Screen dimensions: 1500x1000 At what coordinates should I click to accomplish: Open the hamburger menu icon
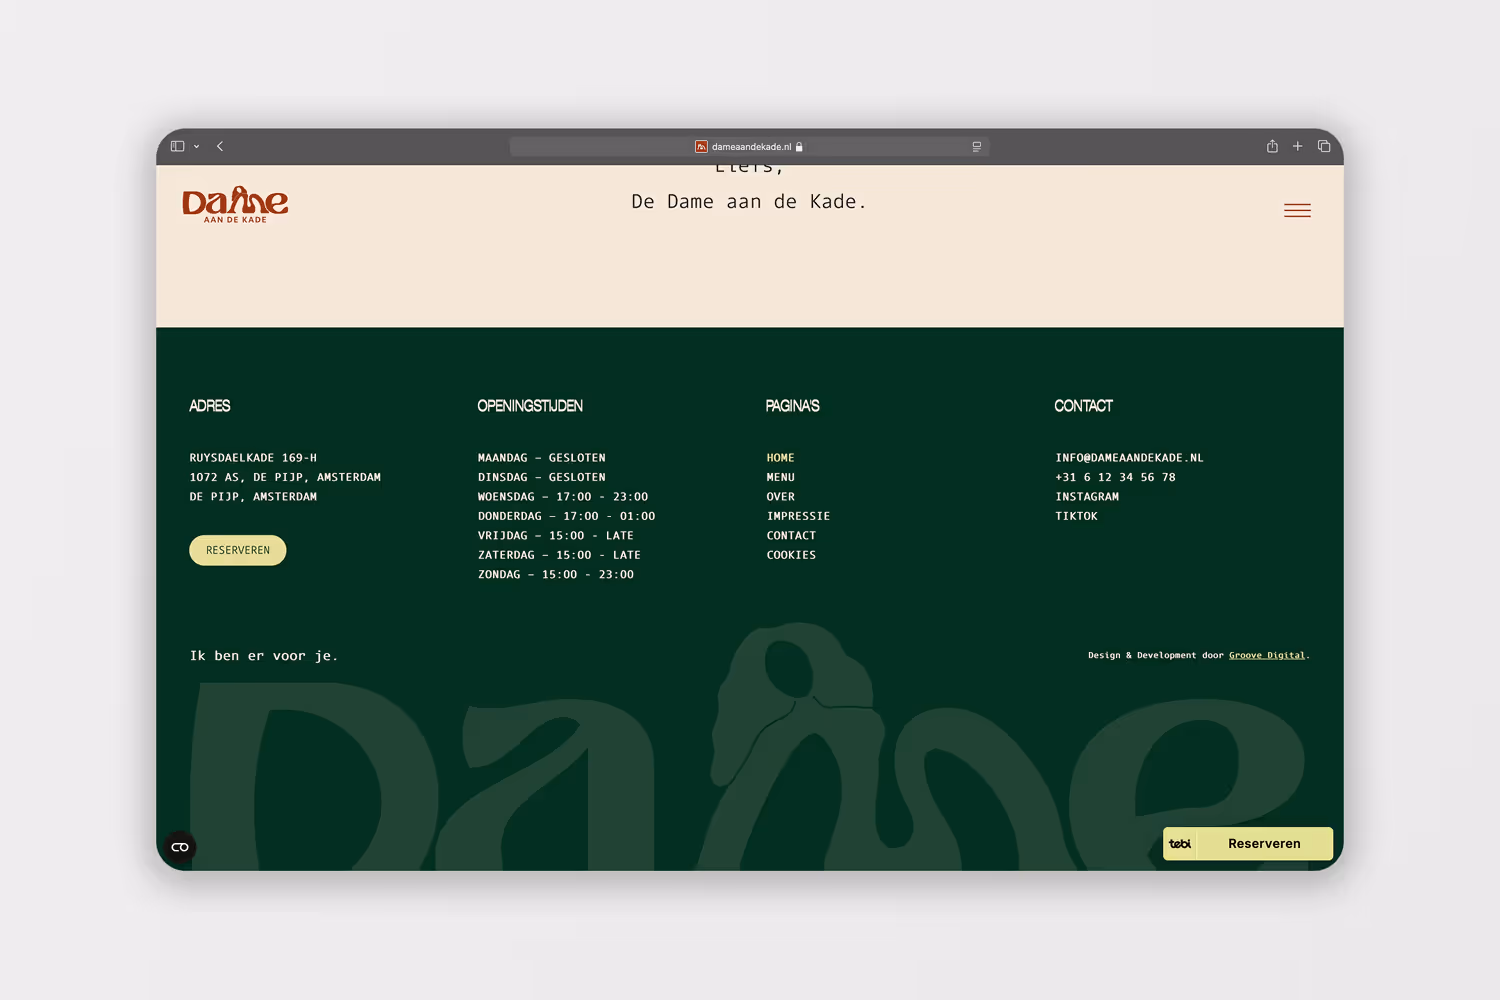pos(1297,210)
